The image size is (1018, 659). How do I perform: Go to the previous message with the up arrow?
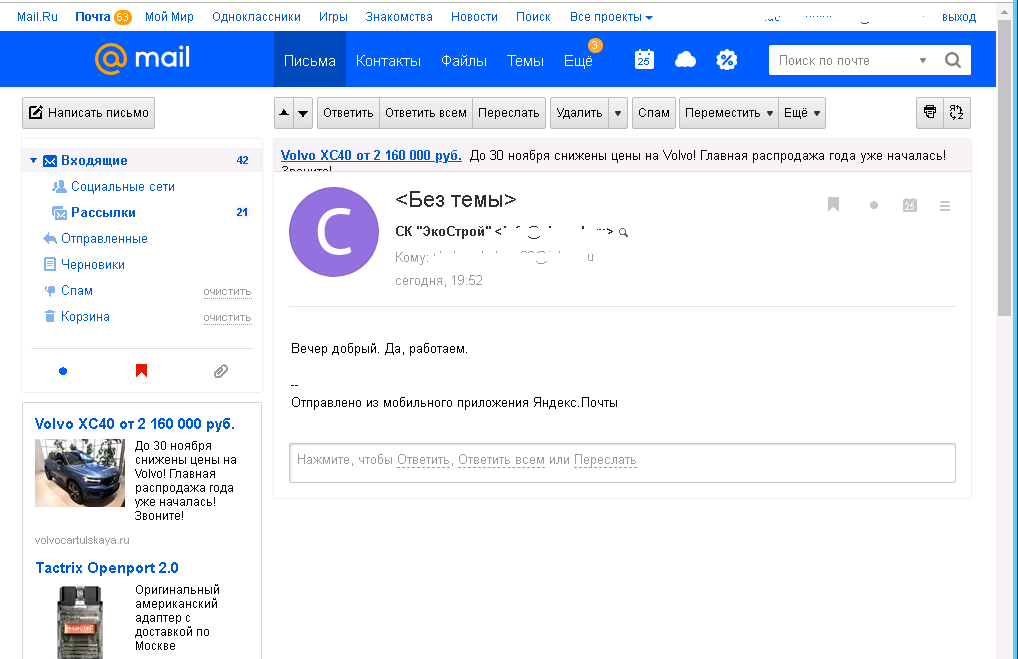(x=284, y=113)
